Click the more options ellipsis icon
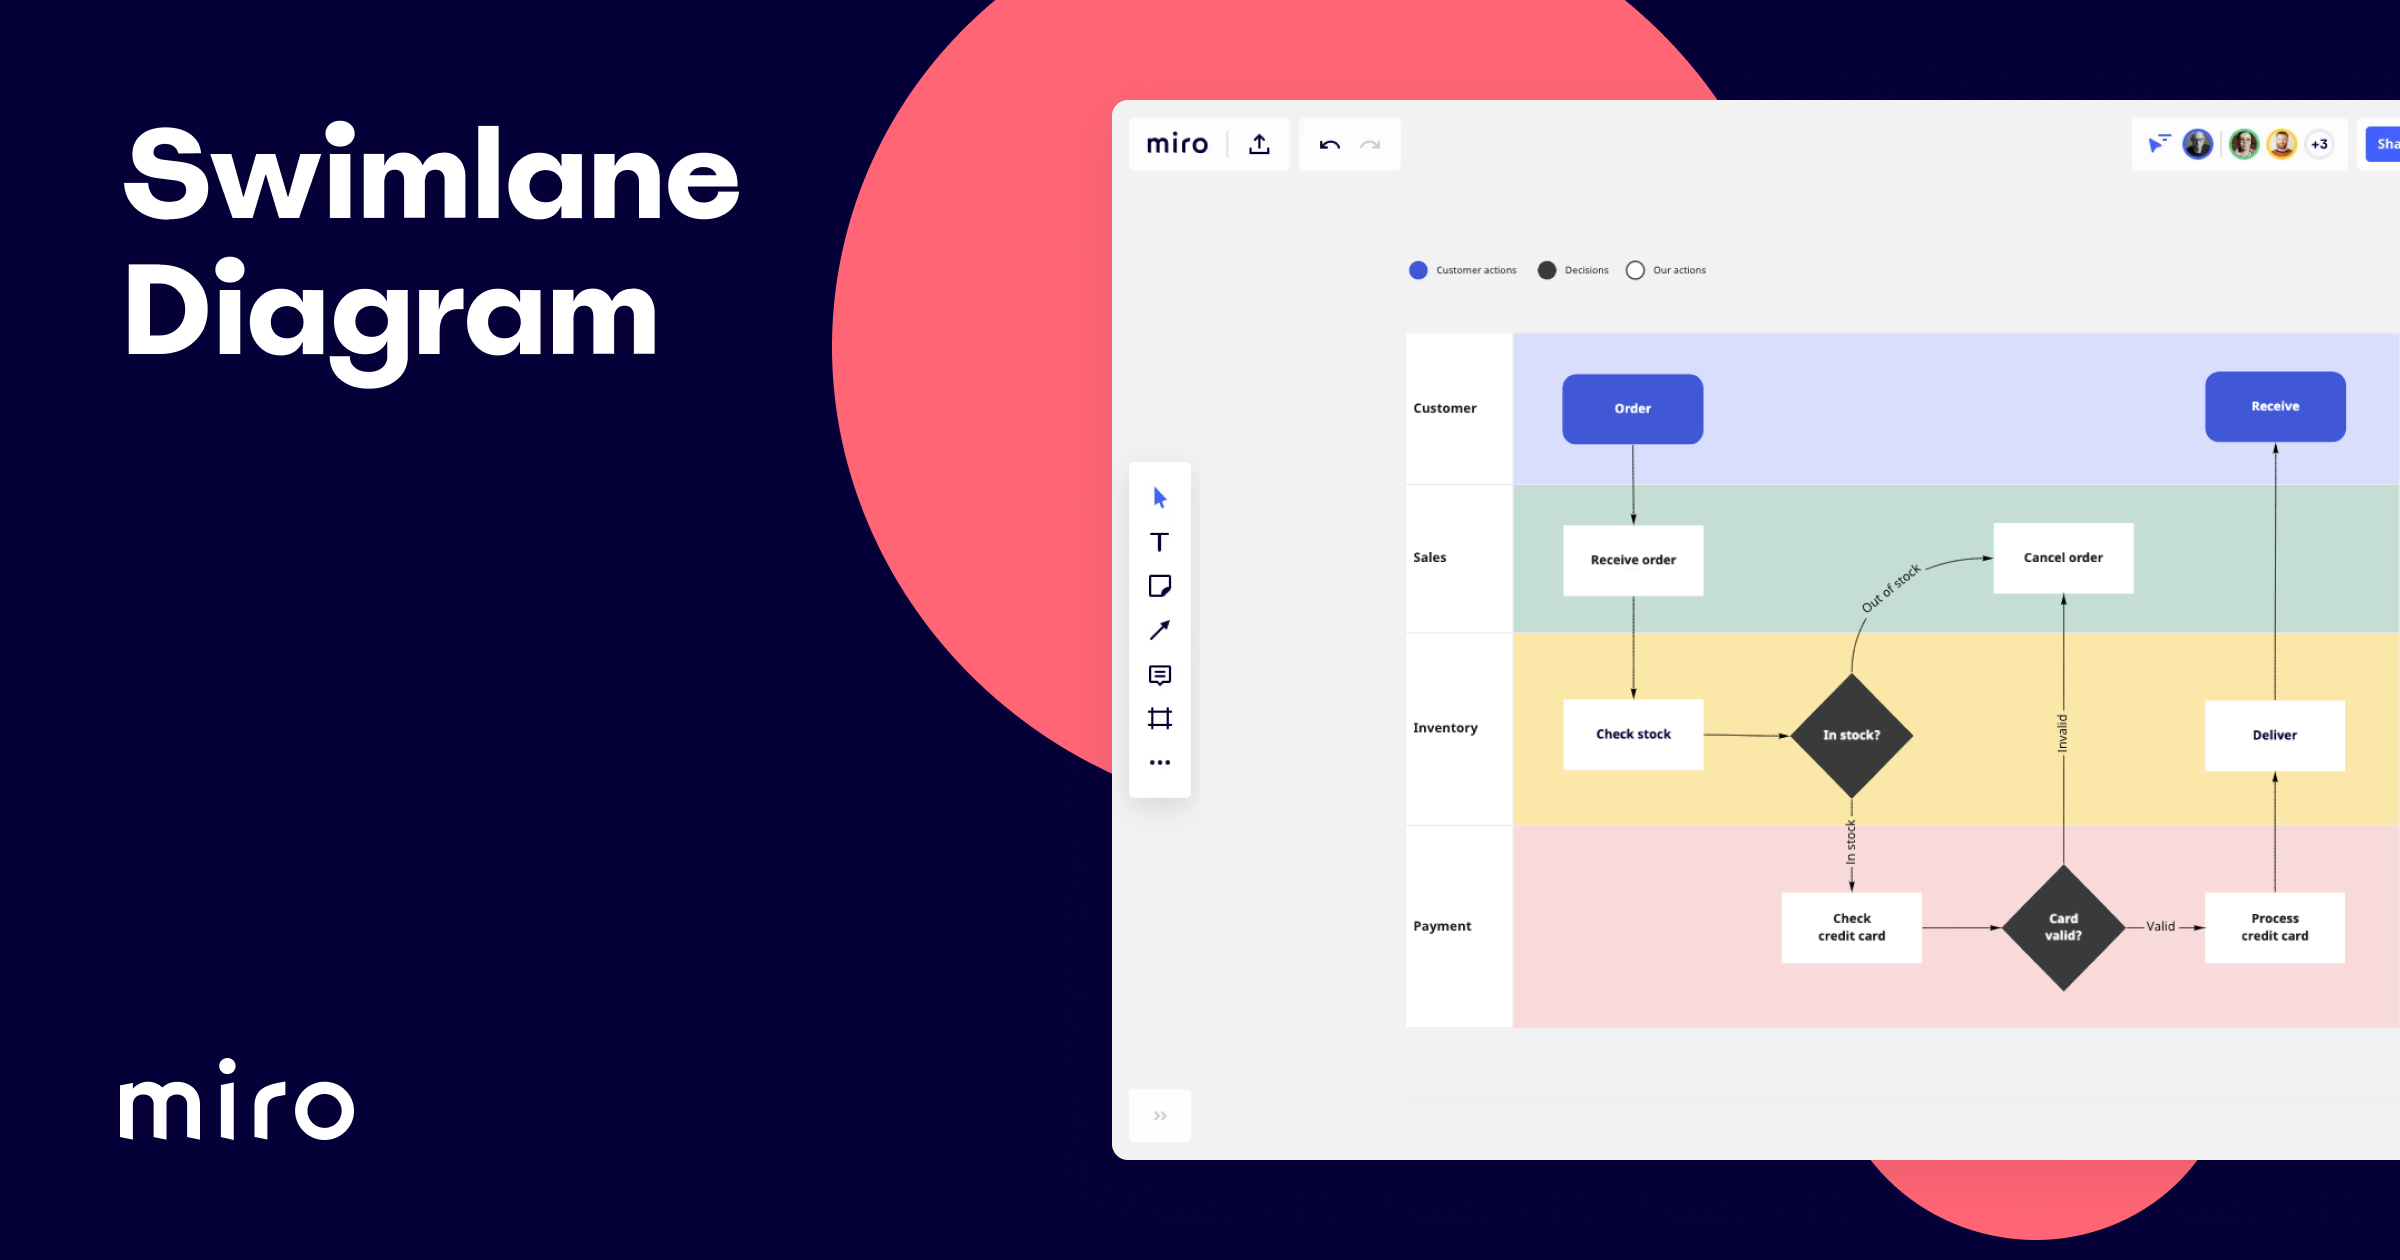Screen dimensions: 2400x1260 click(1159, 765)
